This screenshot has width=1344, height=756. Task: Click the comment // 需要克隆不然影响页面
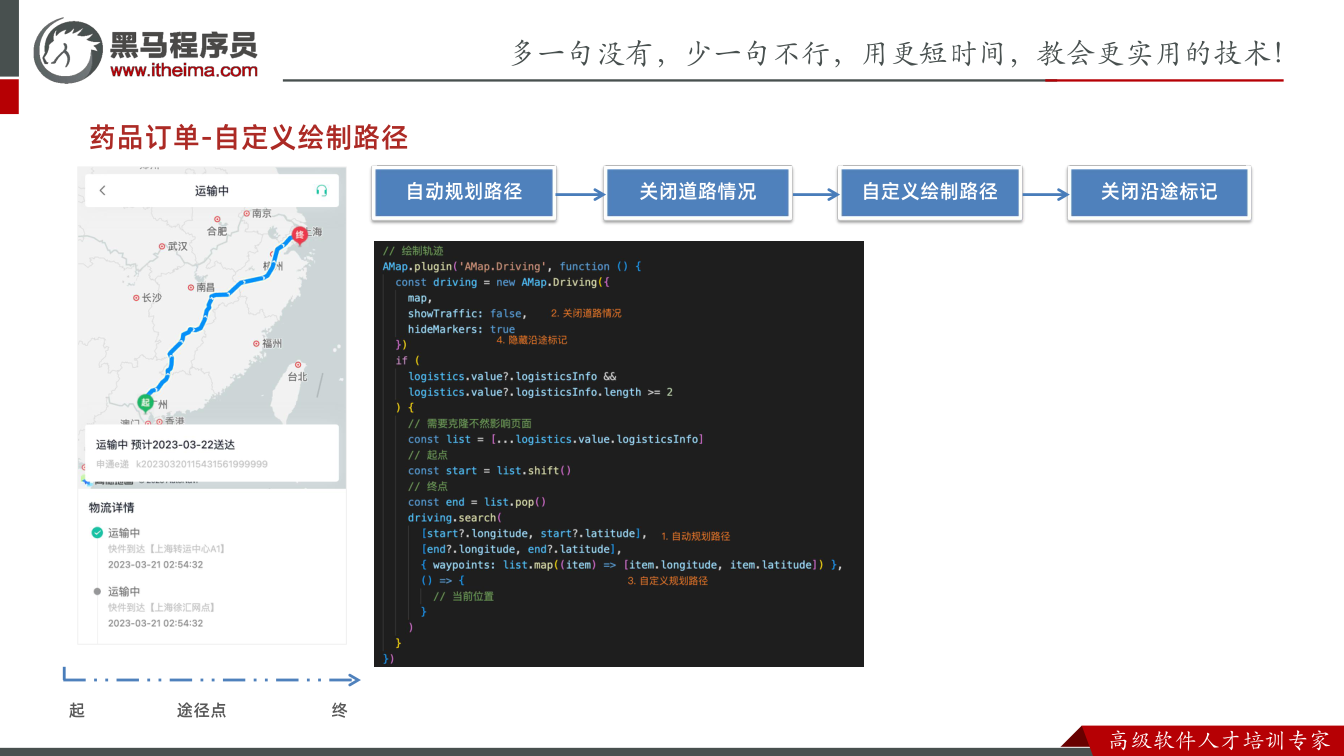pyautogui.click(x=470, y=423)
